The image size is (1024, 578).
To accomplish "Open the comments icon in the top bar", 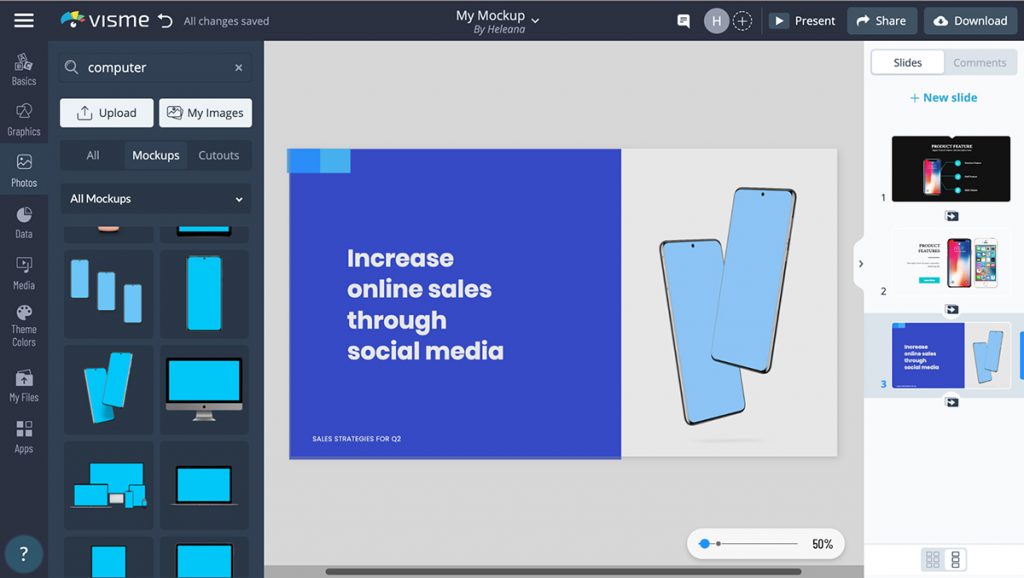I will click(x=683, y=20).
